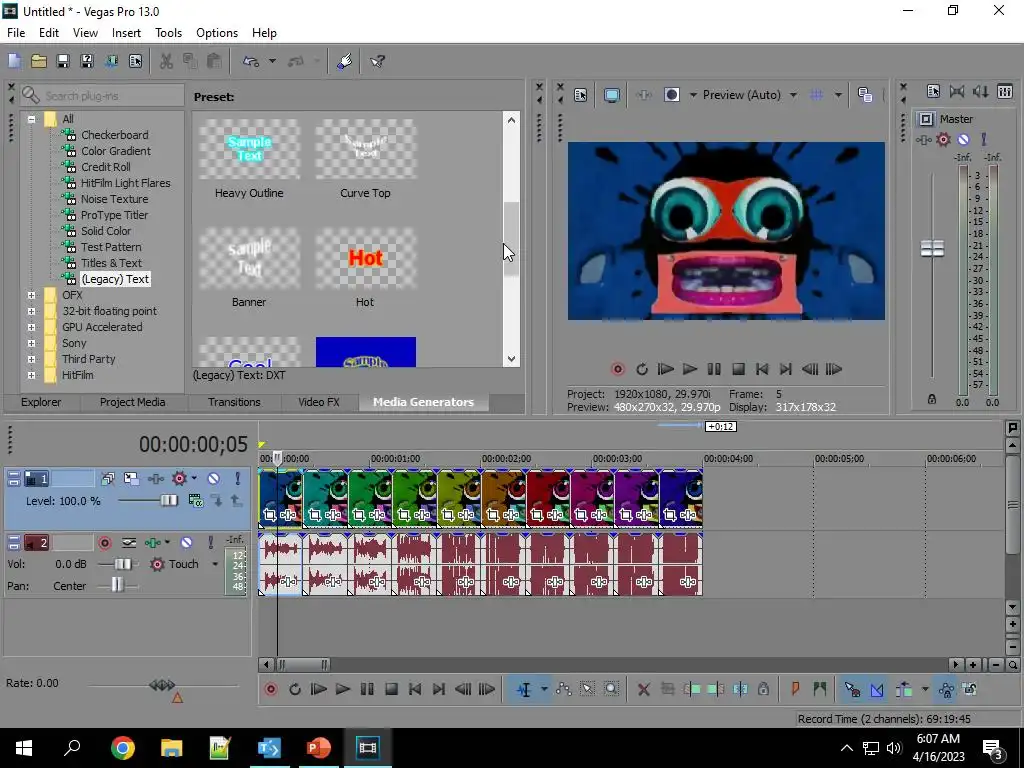Mute audio track 2
This screenshot has width=1024, height=768.
pos(187,543)
